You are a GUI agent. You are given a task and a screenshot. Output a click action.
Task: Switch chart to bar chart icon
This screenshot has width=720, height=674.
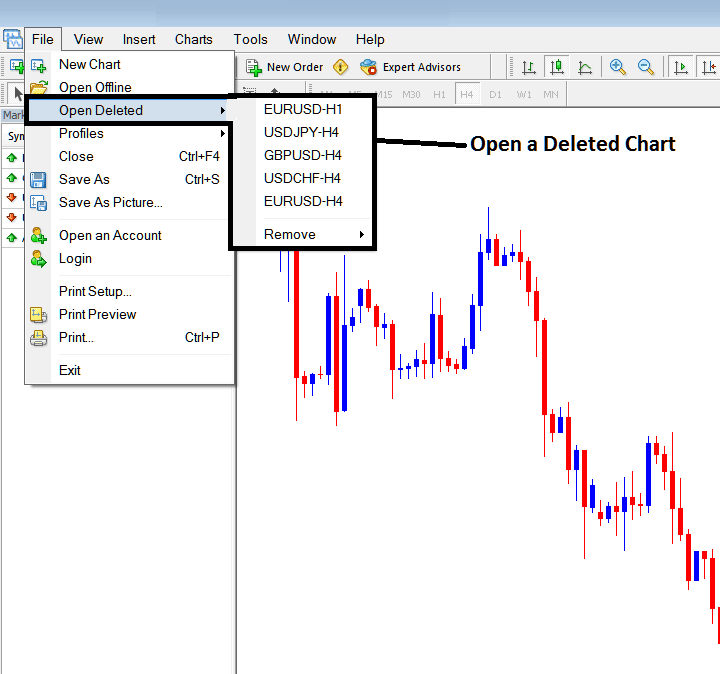pyautogui.click(x=529, y=67)
